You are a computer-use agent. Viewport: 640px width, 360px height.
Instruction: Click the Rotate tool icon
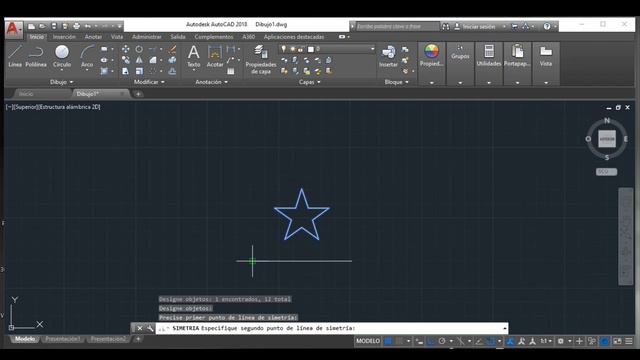(139, 49)
